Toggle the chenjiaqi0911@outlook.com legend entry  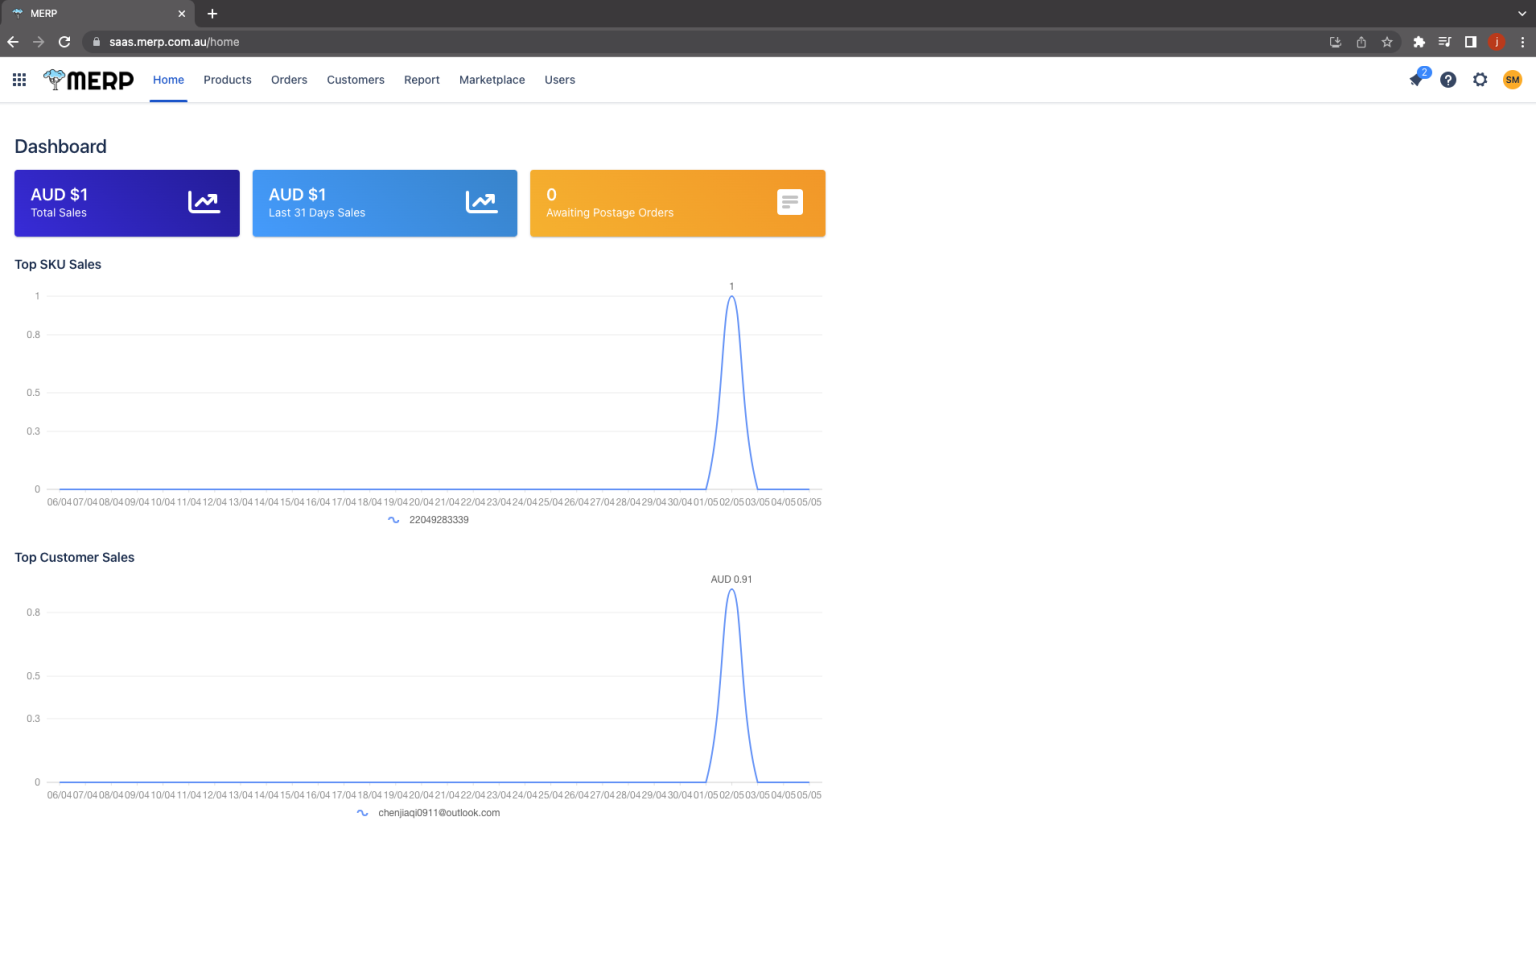pos(429,813)
